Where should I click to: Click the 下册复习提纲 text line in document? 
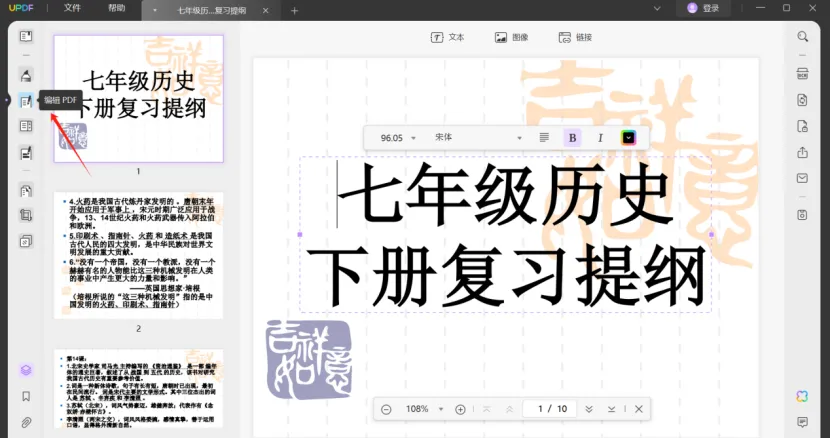click(x=506, y=275)
